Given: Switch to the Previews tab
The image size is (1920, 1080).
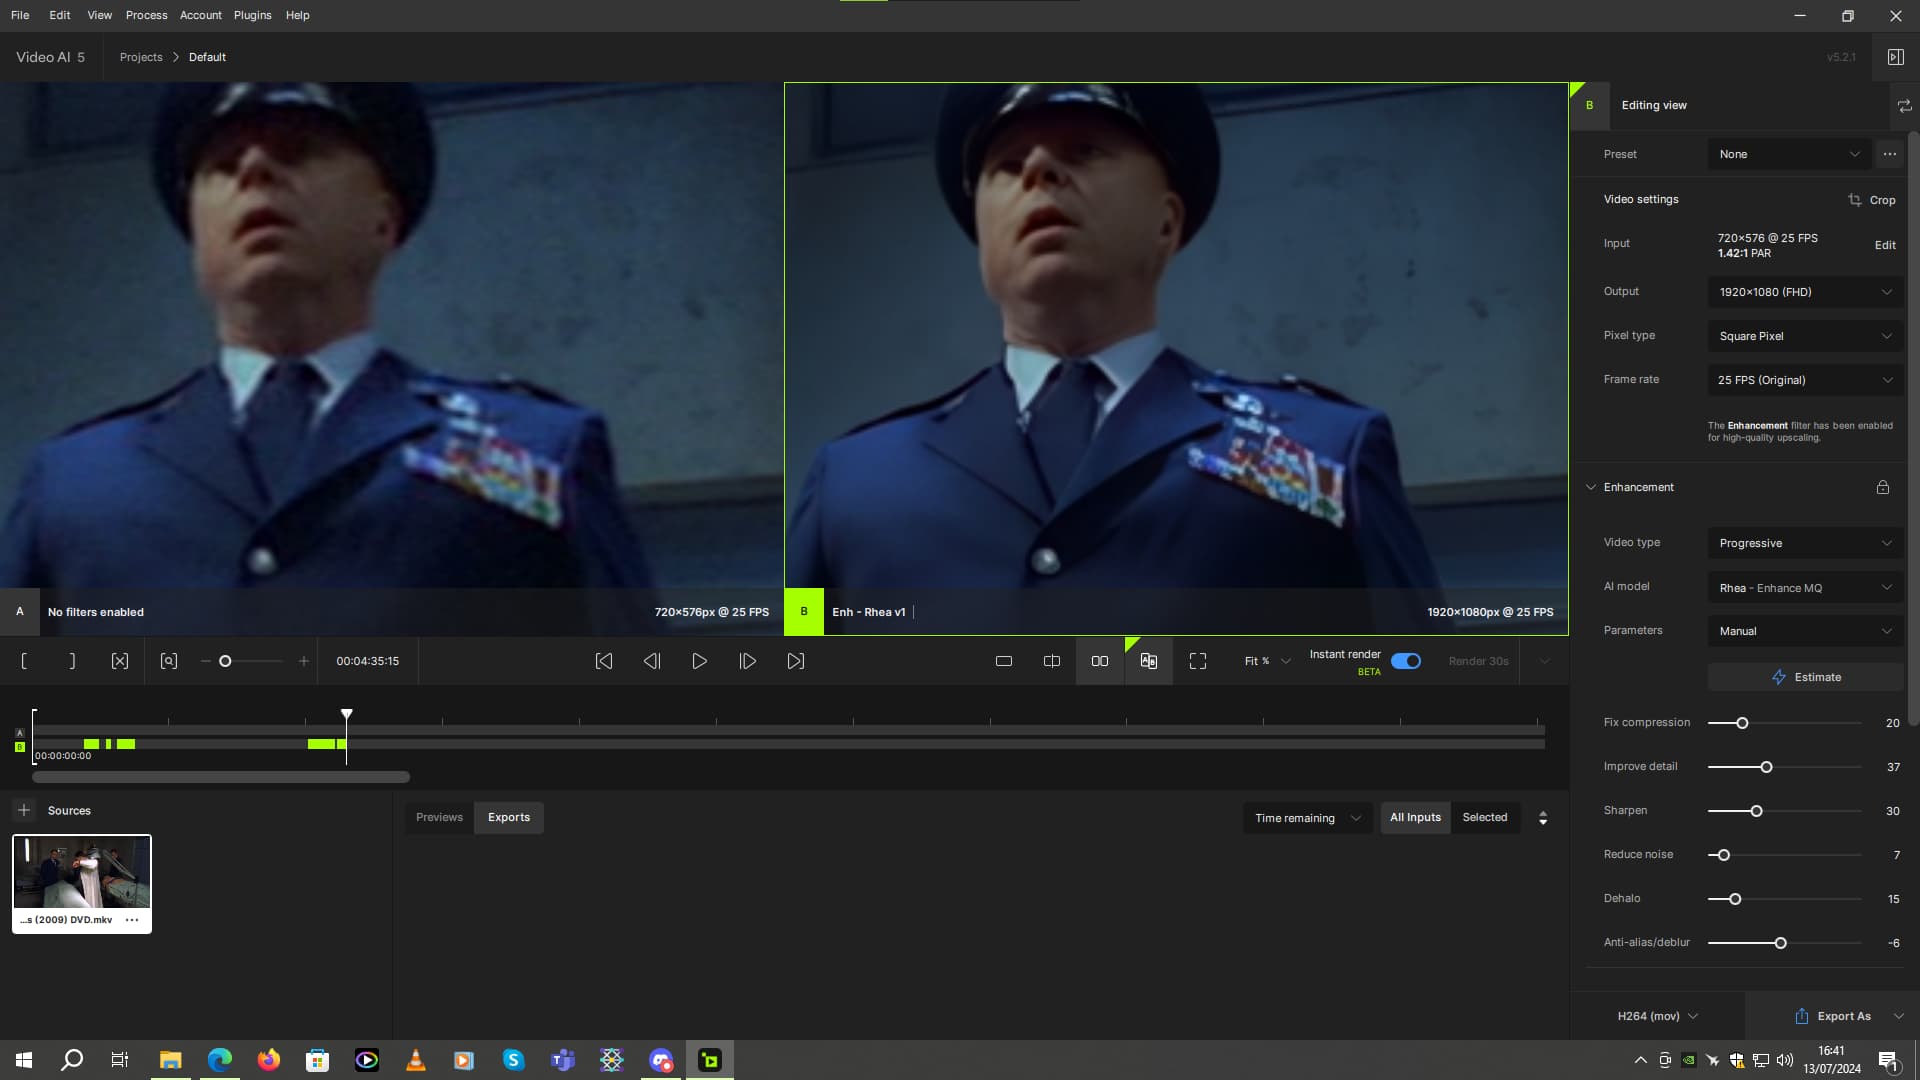Looking at the screenshot, I should [x=439, y=817].
